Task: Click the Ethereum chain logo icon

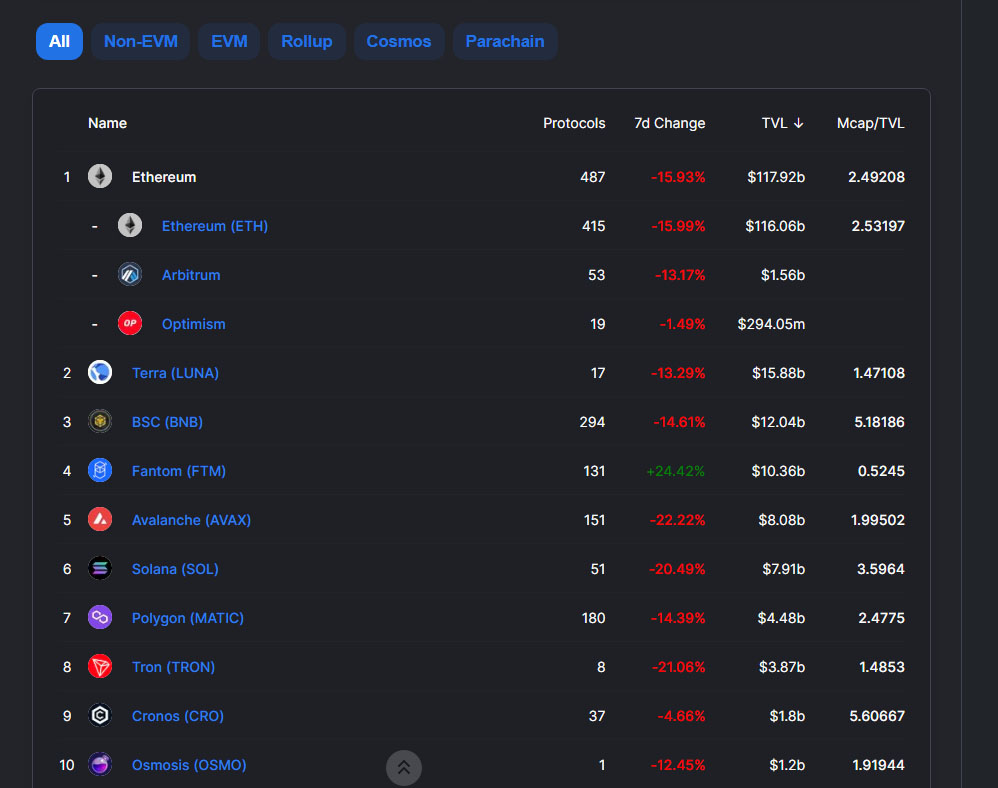Action: [x=100, y=176]
